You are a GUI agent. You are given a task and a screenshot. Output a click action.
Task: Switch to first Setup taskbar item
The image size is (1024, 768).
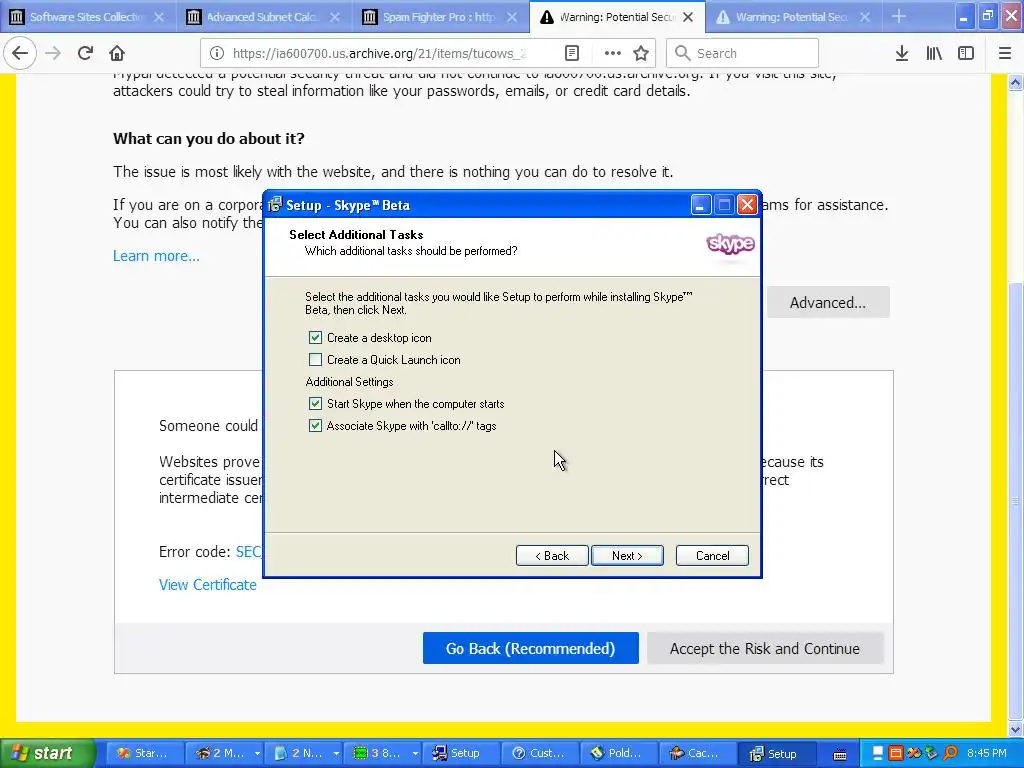460,753
